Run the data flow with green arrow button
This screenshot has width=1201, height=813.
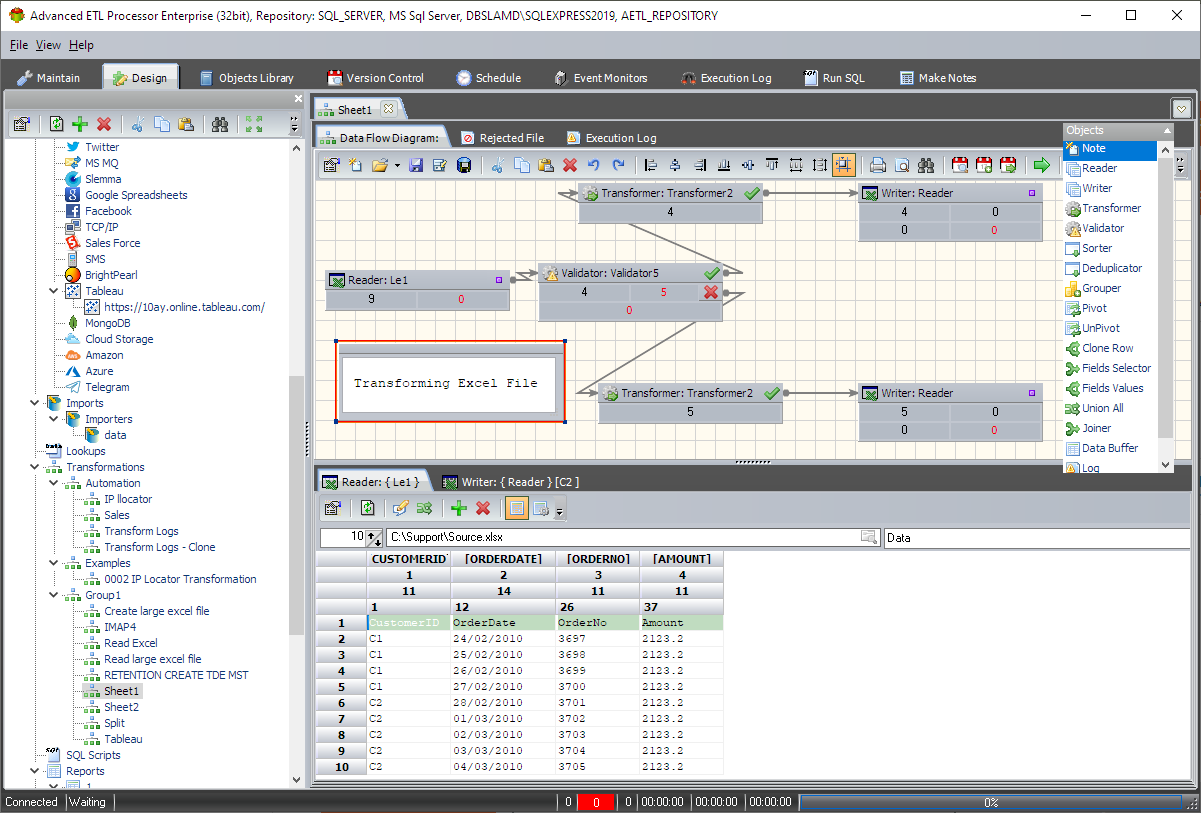(1041, 165)
